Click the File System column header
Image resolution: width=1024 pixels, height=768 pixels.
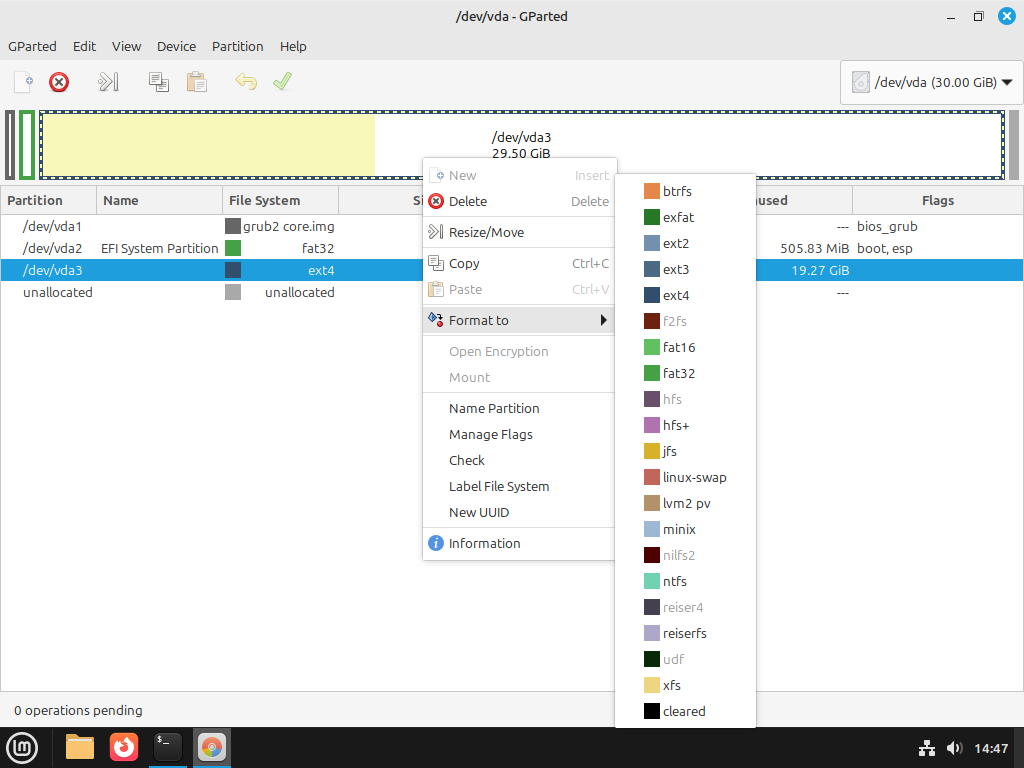(x=264, y=200)
